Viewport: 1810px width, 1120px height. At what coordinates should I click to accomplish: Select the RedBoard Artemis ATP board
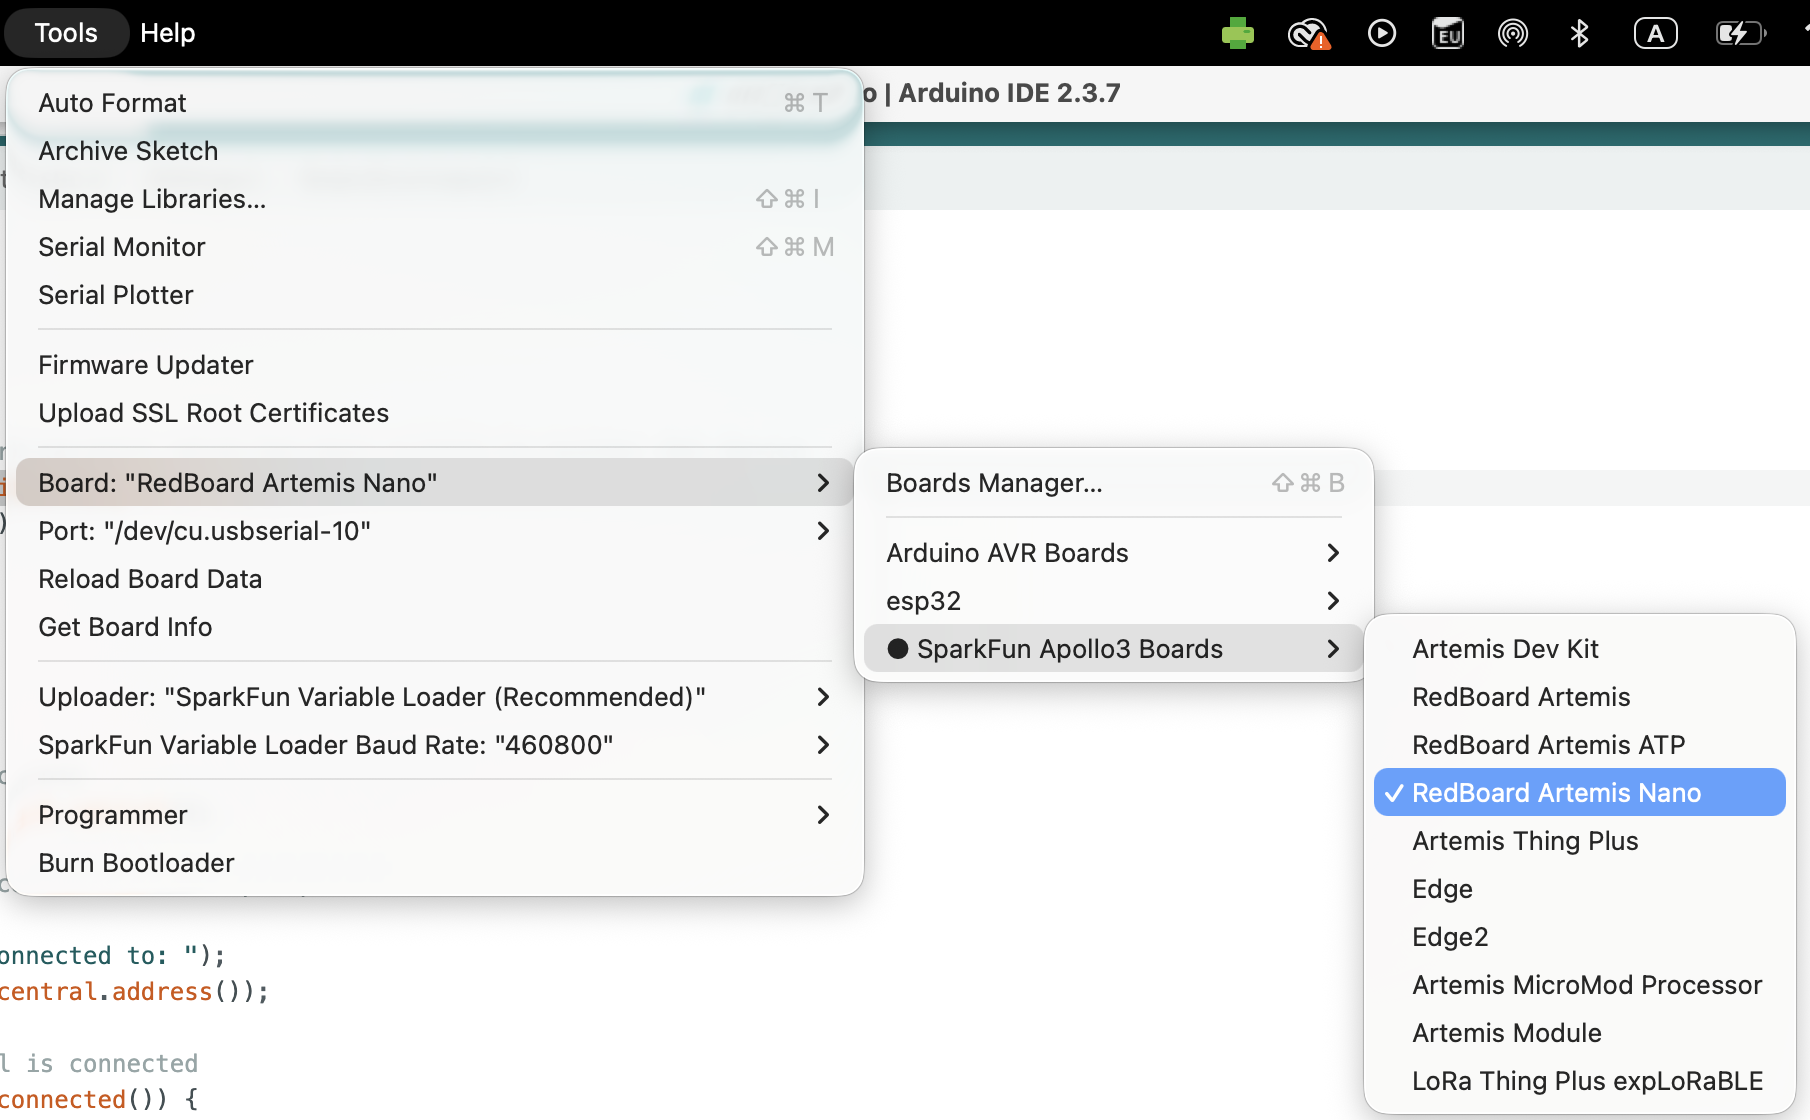(x=1548, y=744)
